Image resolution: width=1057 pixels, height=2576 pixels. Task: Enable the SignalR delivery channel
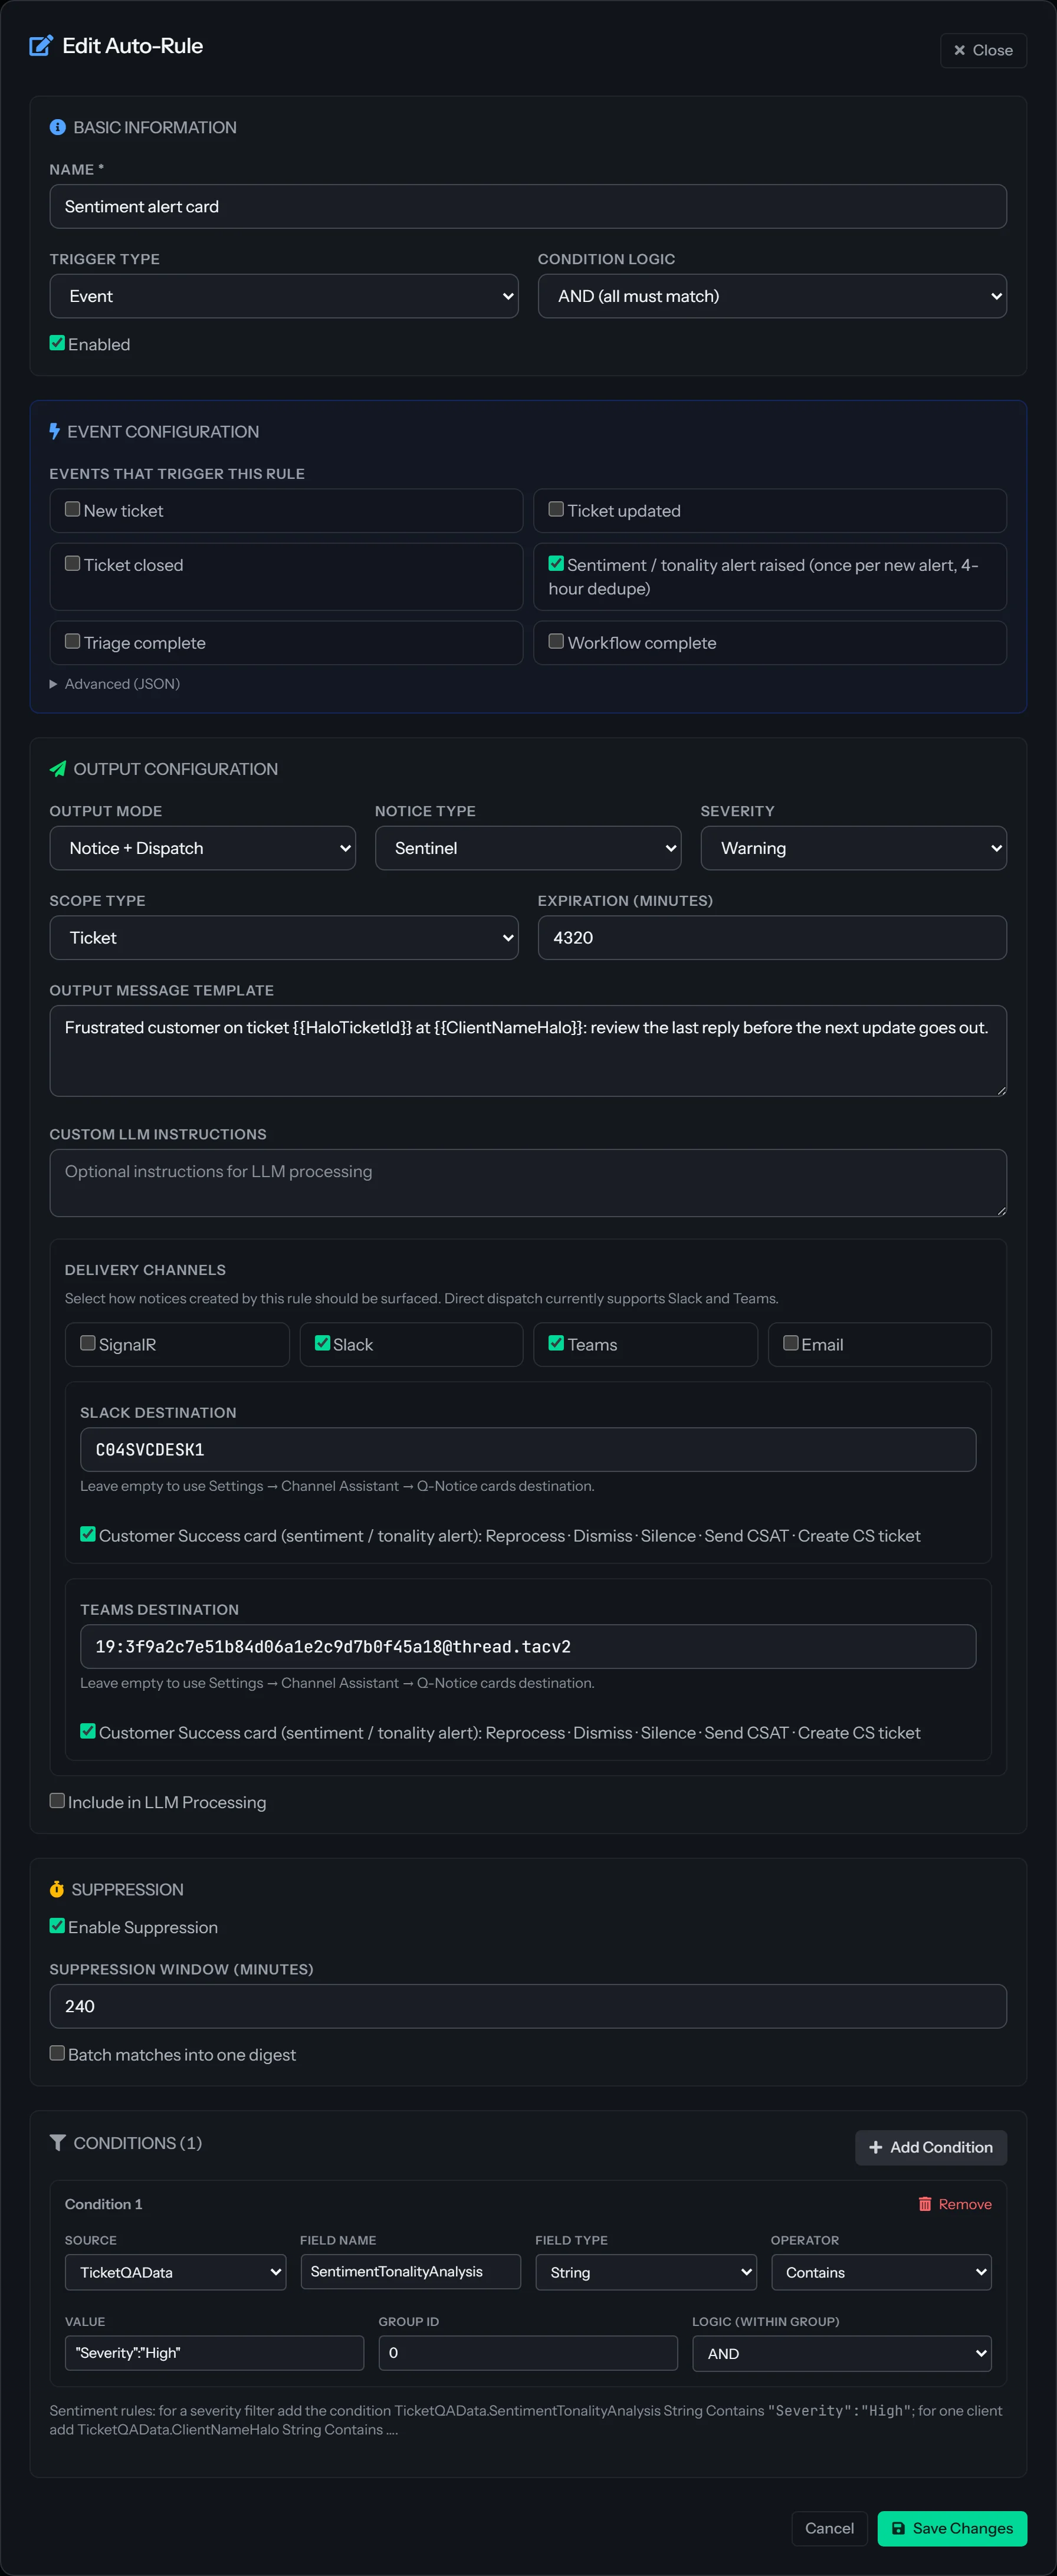(x=88, y=1343)
